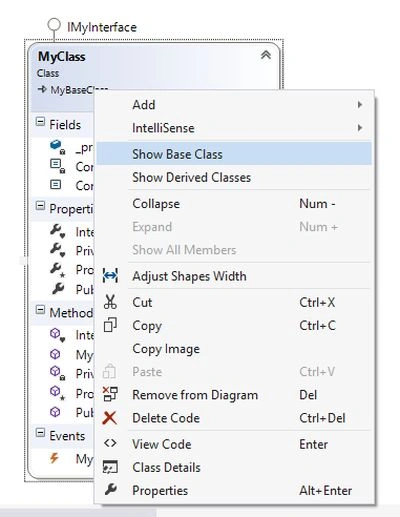
Task: Collapse the Properties compartment toggle
Action: 40,206
